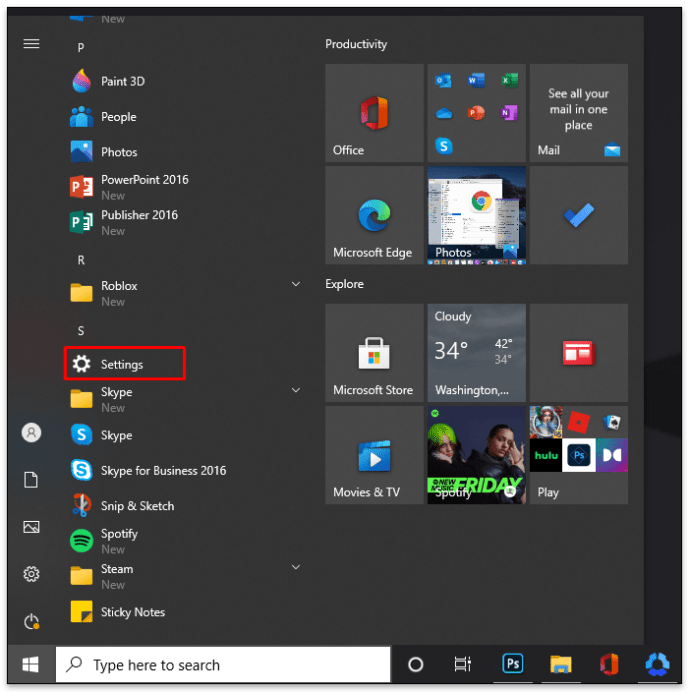The image size is (690, 692).
Task: Jump to letter P section header
Action: 81,48
